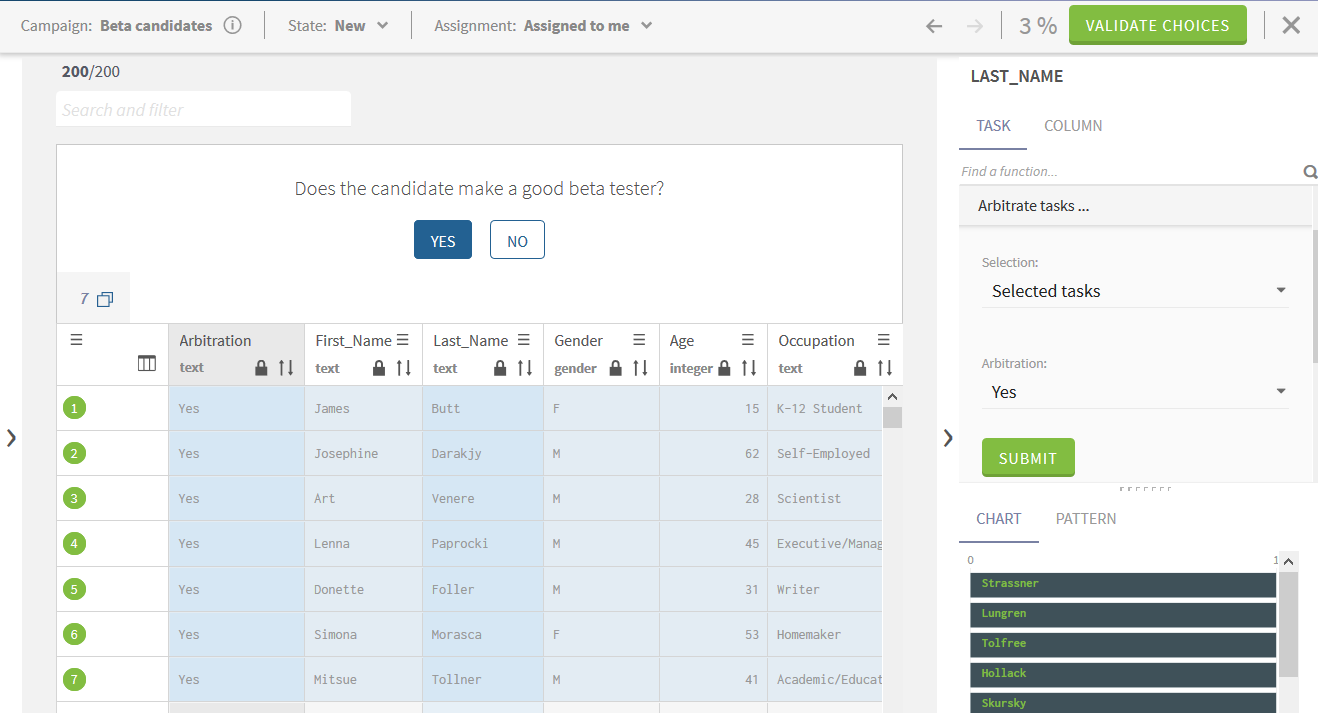Click the VALIDATE CHOICES button
The width and height of the screenshot is (1318, 713).
pyautogui.click(x=1157, y=26)
